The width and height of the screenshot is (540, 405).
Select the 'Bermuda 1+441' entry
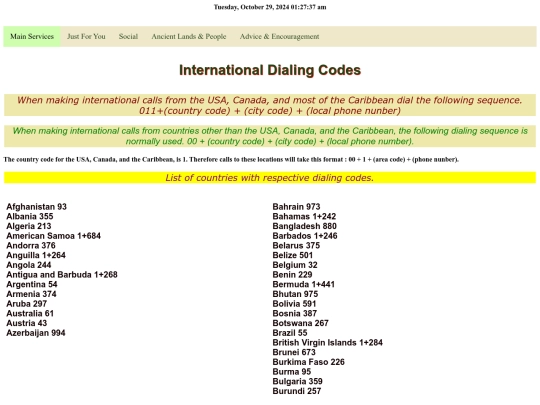[x=303, y=284]
